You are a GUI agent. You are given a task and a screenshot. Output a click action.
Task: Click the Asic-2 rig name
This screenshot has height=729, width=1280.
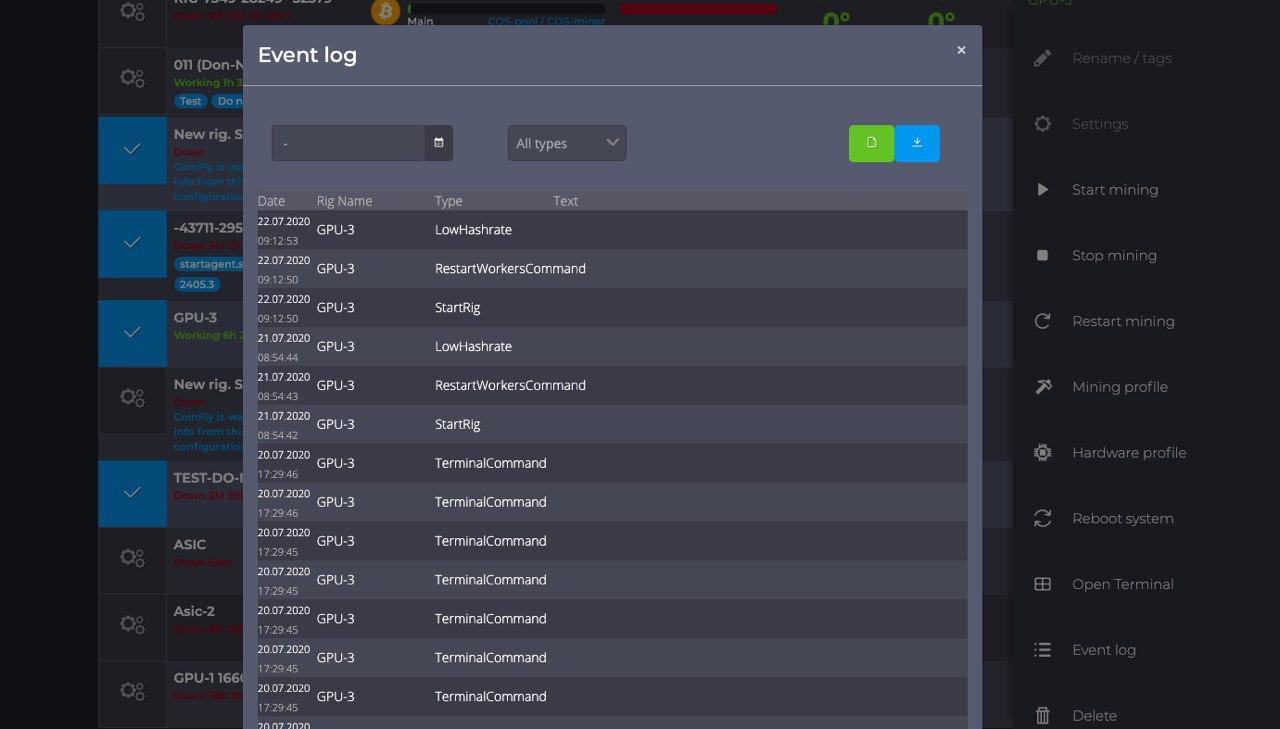[x=194, y=611]
